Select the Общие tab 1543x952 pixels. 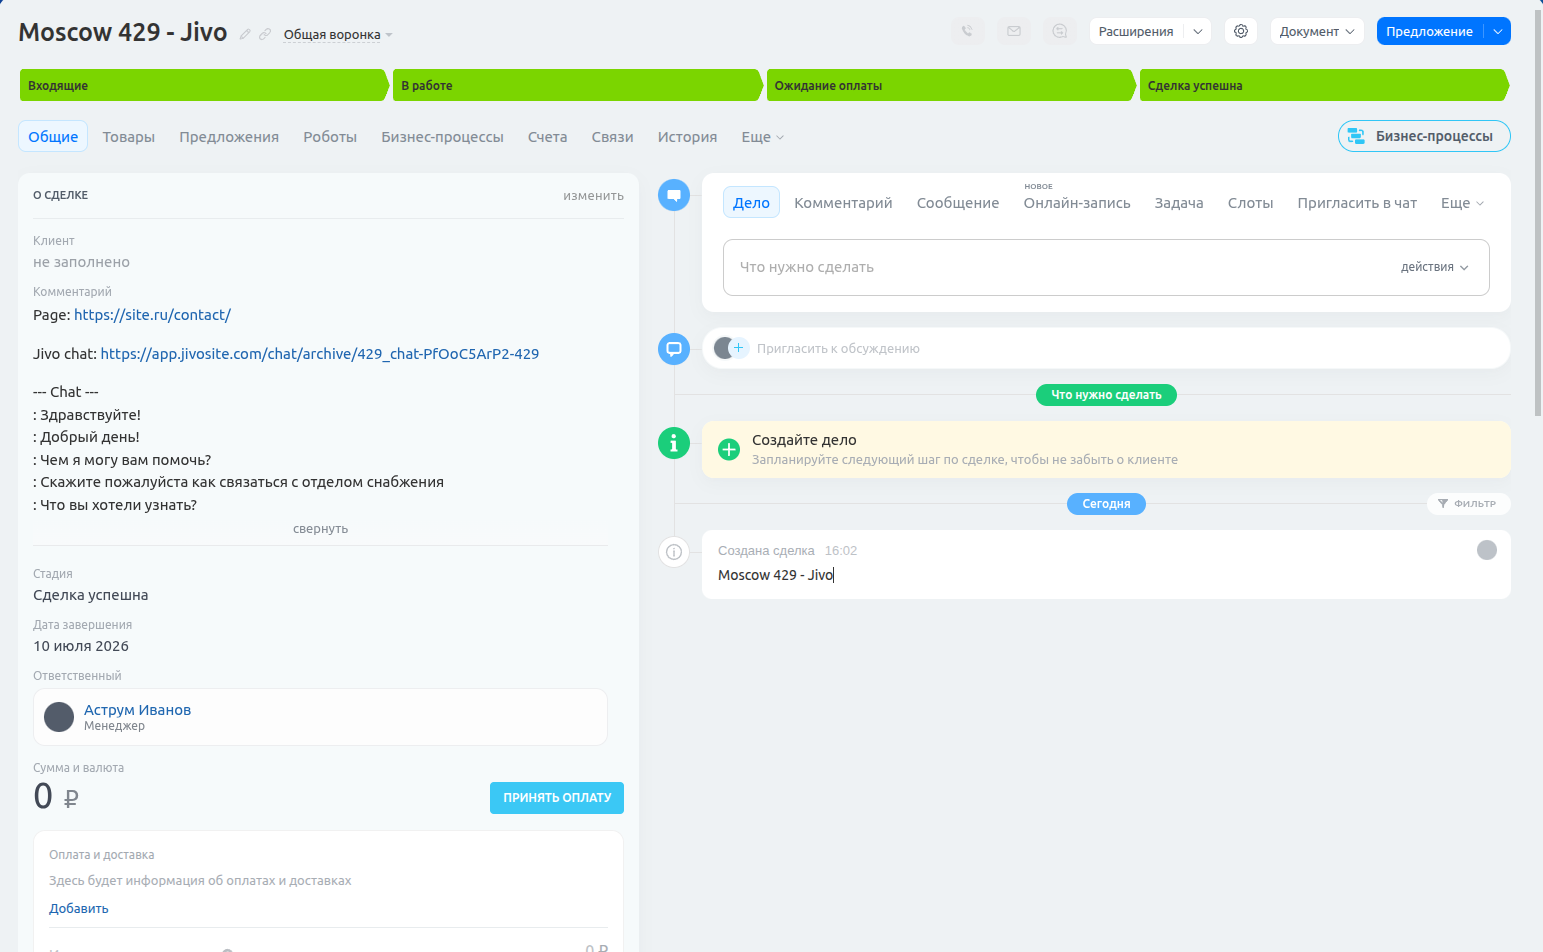[53, 136]
